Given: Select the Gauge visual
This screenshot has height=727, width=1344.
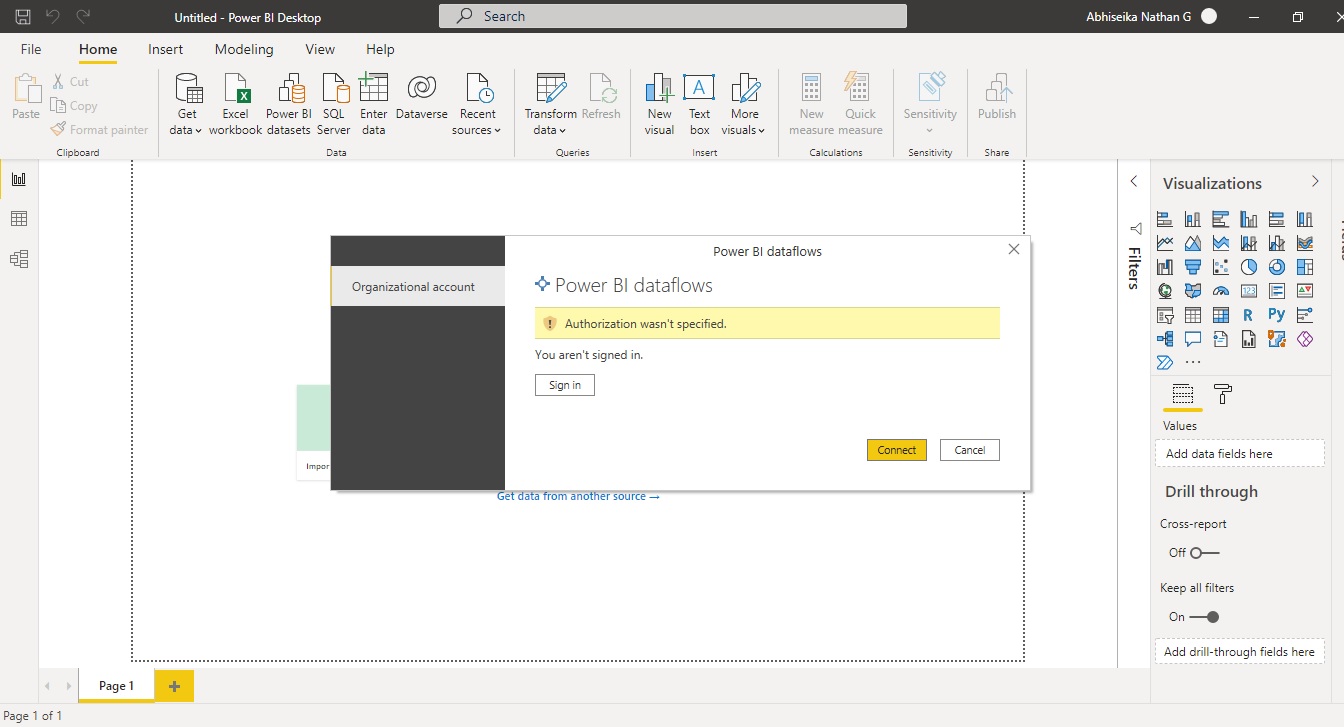Looking at the screenshot, I should click(x=1220, y=291).
